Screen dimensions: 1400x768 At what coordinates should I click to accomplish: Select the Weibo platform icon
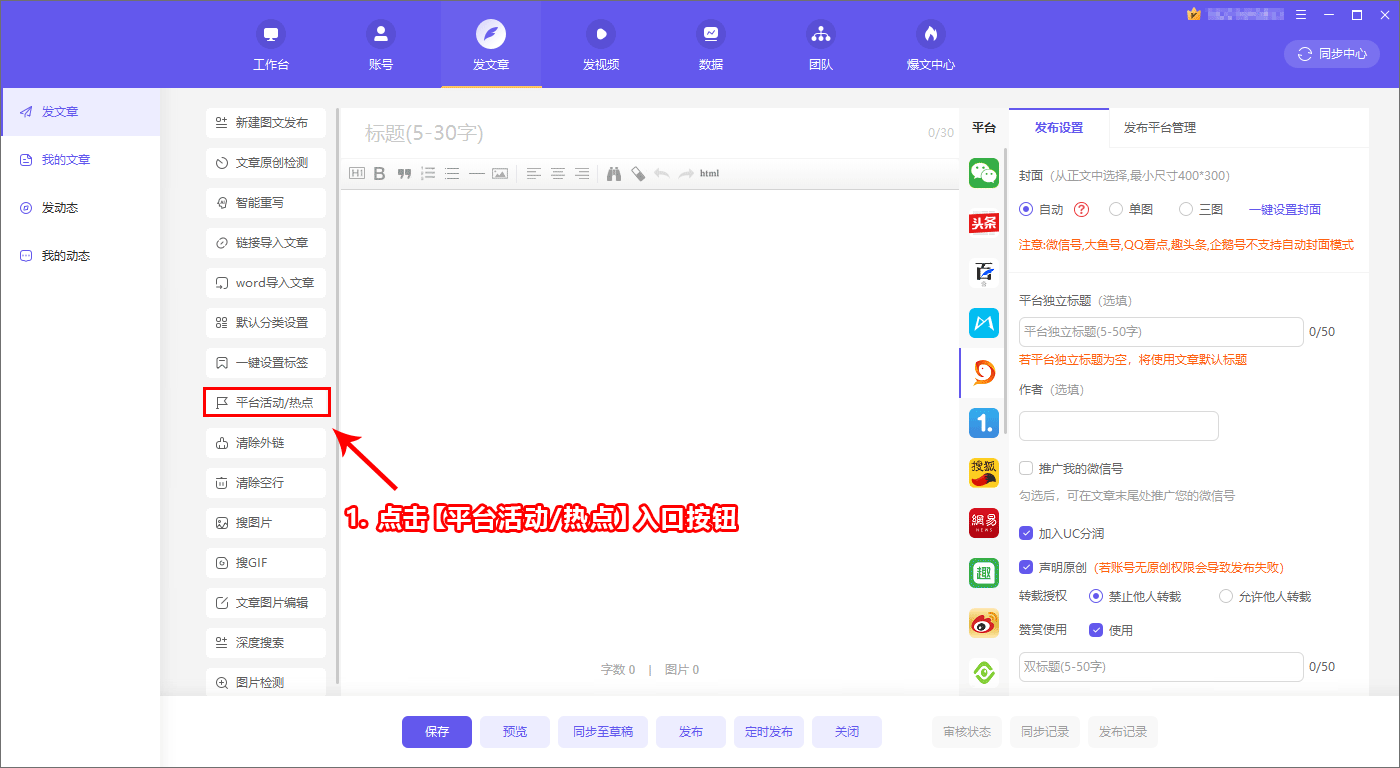coord(983,622)
